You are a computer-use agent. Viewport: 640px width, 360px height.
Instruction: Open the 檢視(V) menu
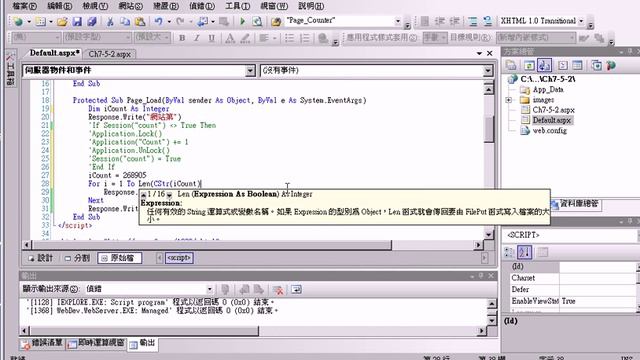(95, 6)
